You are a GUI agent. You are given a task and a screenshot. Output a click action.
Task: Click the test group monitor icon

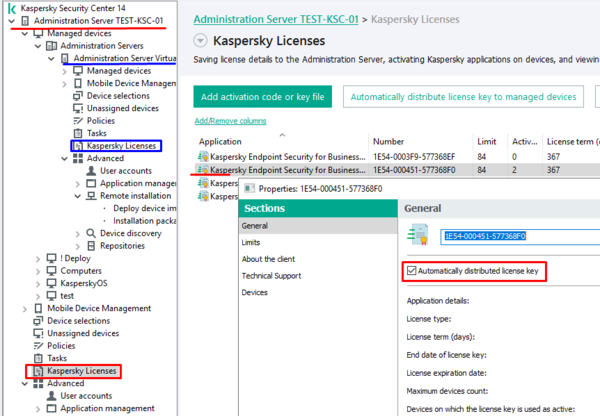[51, 296]
